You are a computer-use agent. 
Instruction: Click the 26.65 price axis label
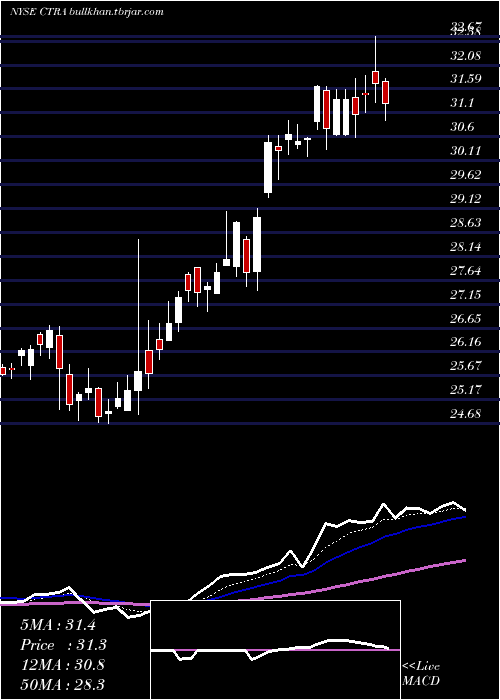(466, 318)
